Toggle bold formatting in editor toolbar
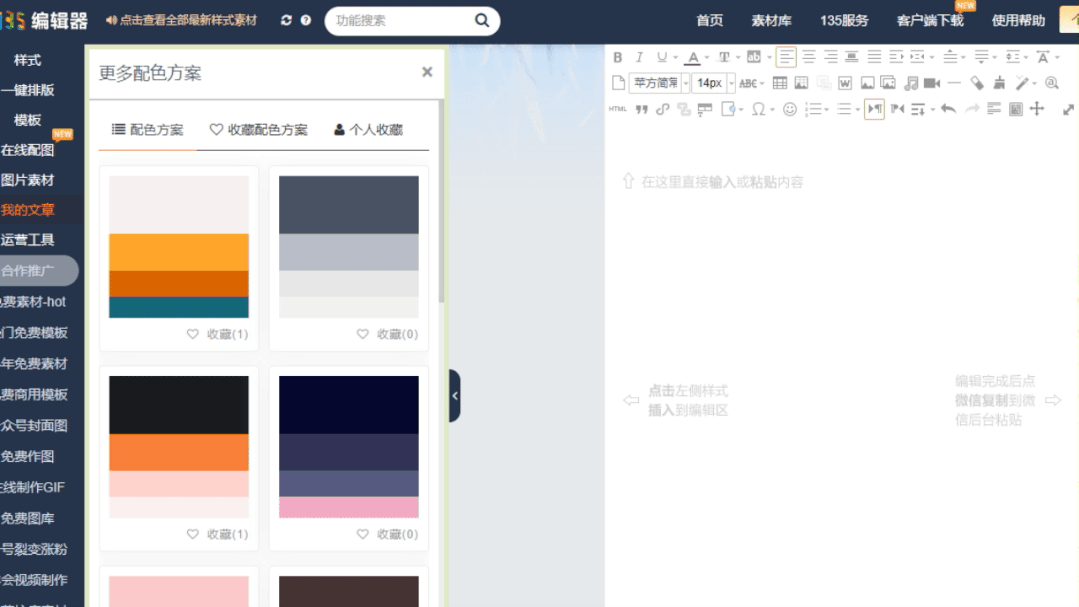Image resolution: width=1079 pixels, height=607 pixels. click(617, 57)
